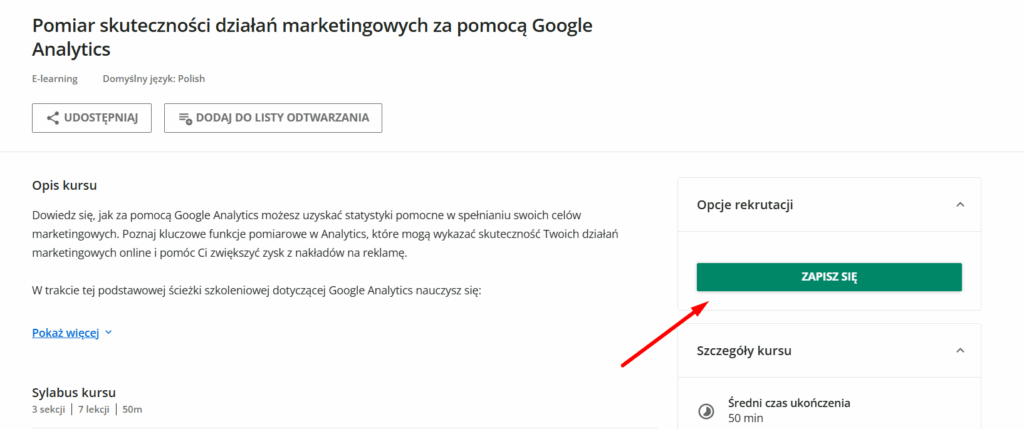The image size is (1024, 429).
Task: Click the clock icon next to Średni czas ukończenia
Action: click(705, 410)
